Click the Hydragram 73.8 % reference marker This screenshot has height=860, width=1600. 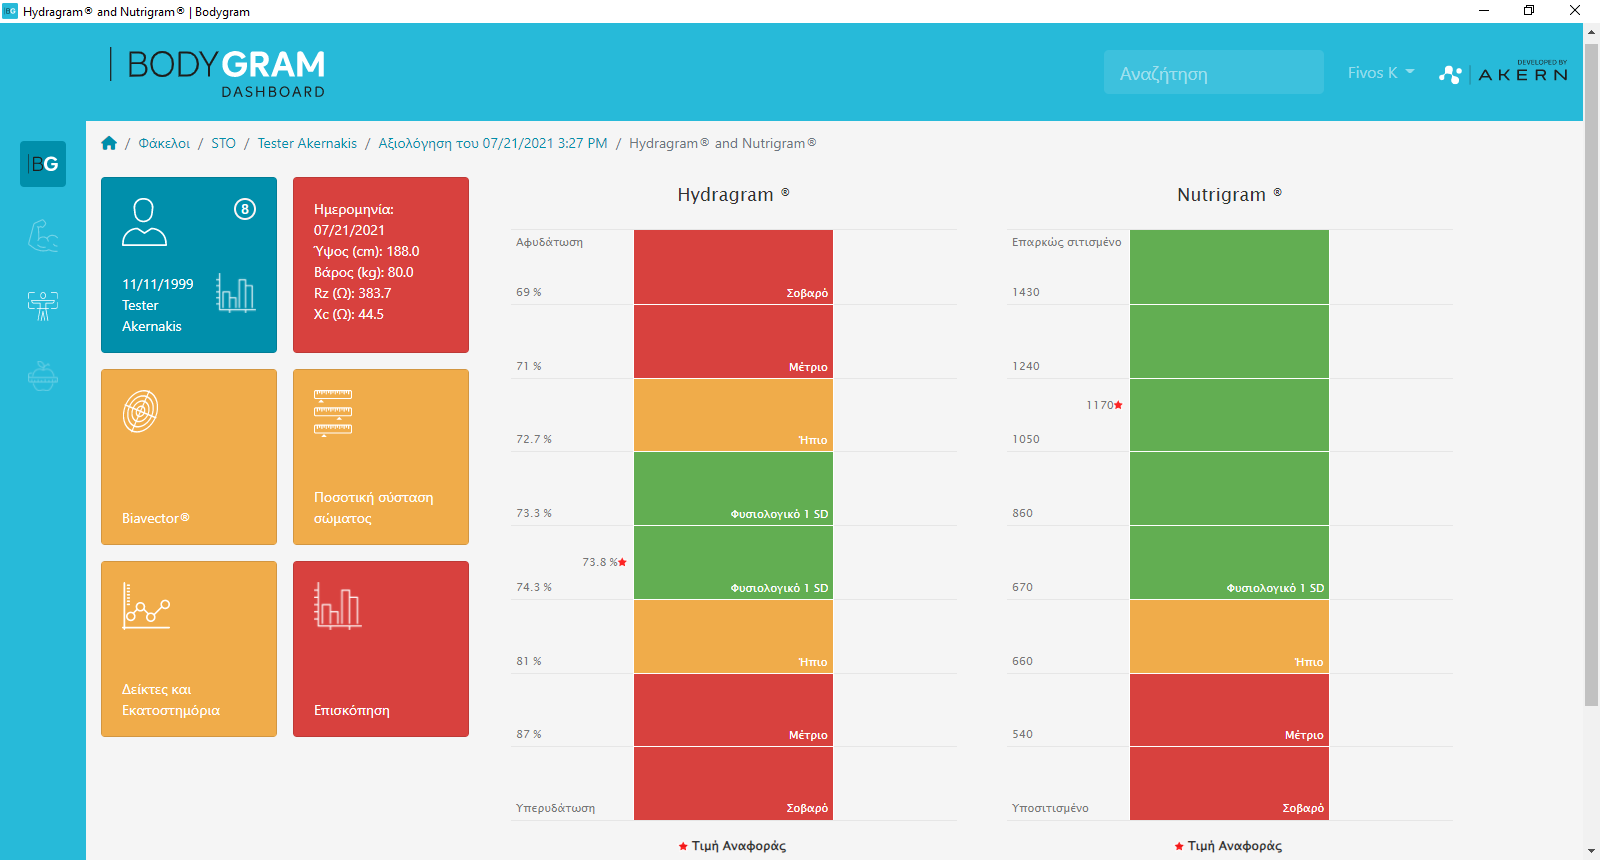tap(604, 562)
